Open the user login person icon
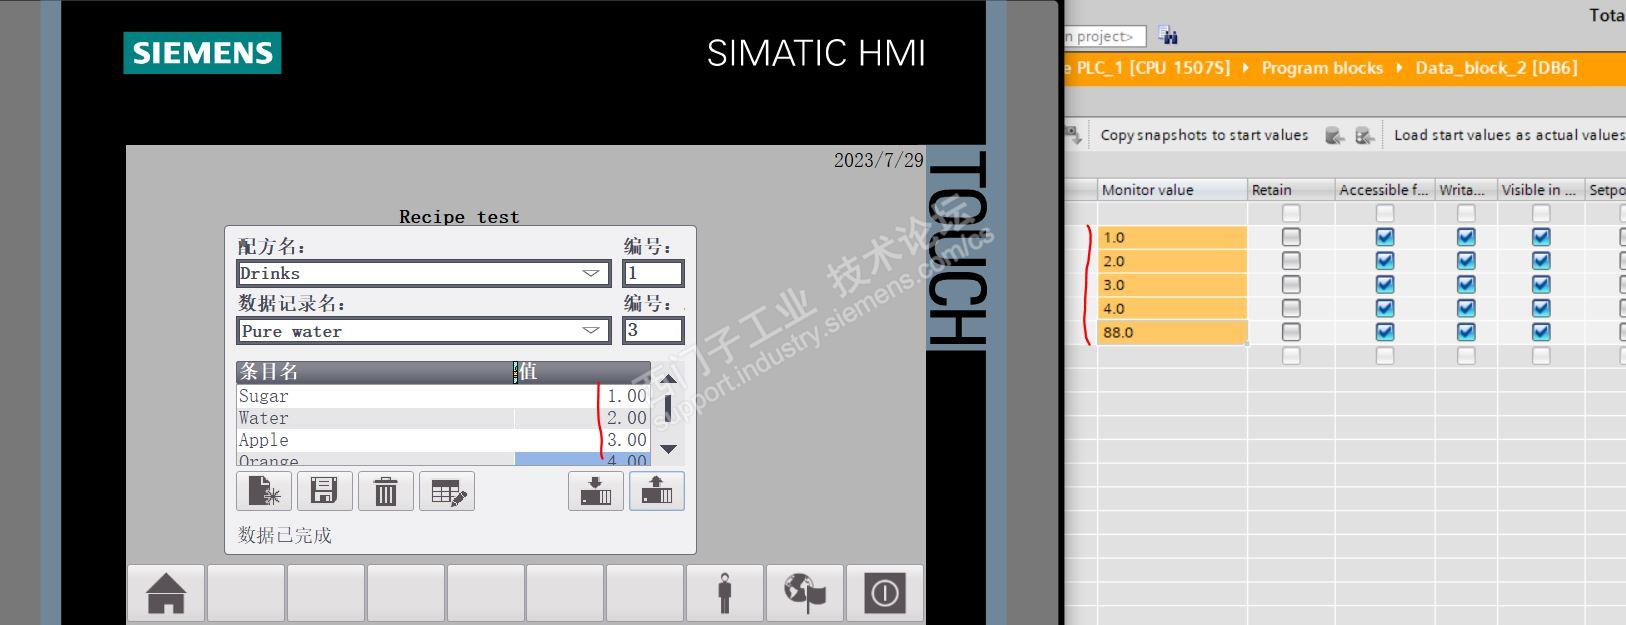Screen dimensions: 1626x625 [x=725, y=593]
